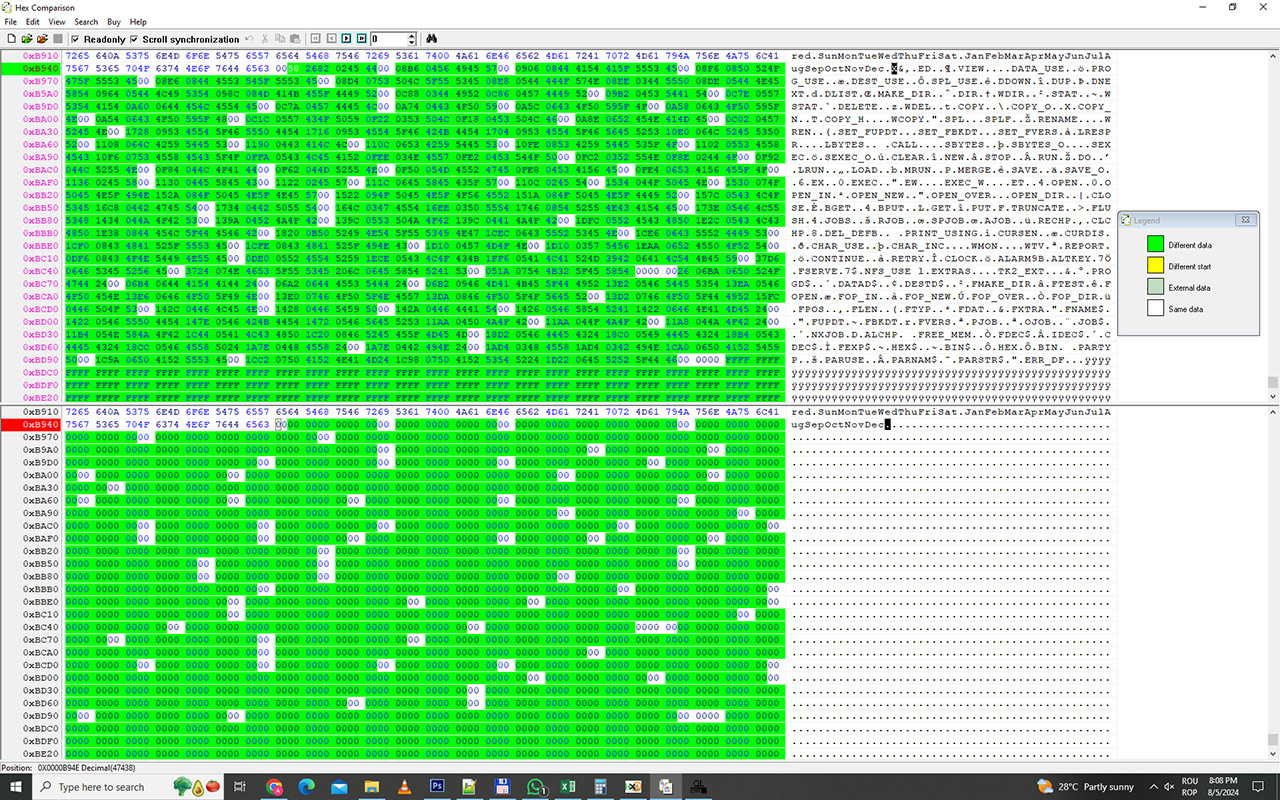Click the 'Same data' legend label
The width and height of the screenshot is (1280, 800).
click(1186, 310)
